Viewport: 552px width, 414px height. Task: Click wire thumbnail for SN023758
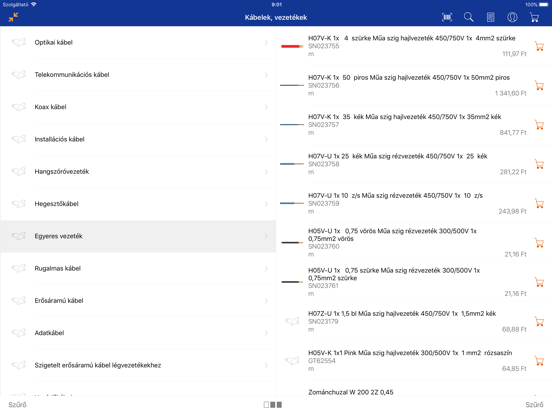click(292, 164)
